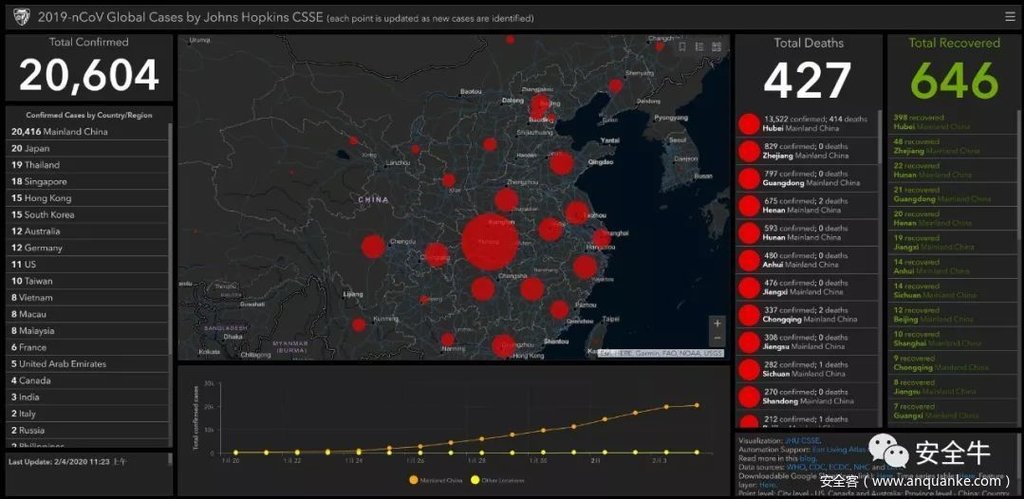Open the WHO data source link
This screenshot has height=499, width=1024.
pyautogui.click(x=794, y=467)
